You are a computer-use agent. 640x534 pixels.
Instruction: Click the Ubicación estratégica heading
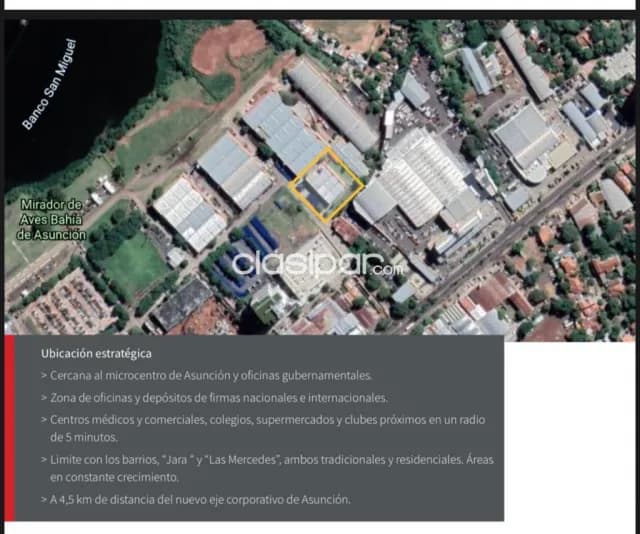96,354
